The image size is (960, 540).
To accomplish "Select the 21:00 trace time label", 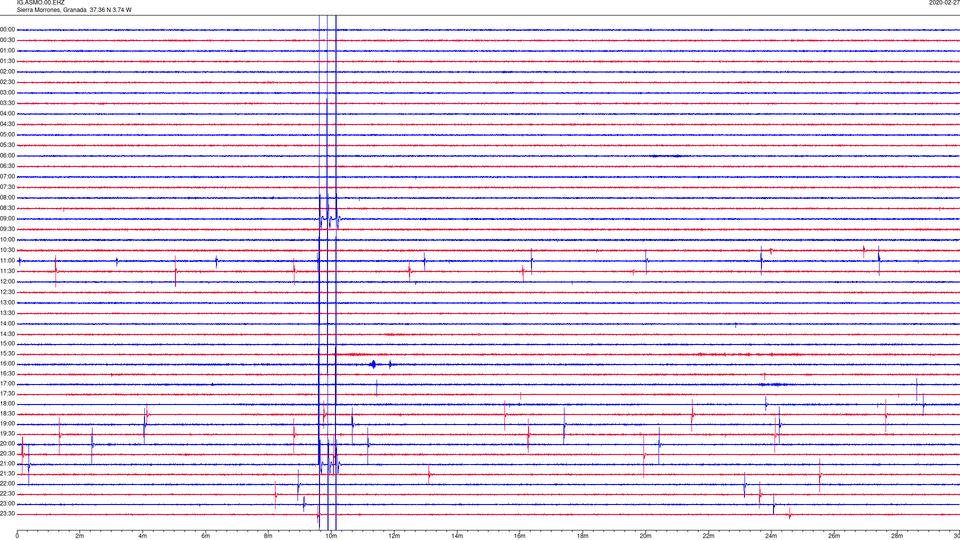I will tap(7, 464).
